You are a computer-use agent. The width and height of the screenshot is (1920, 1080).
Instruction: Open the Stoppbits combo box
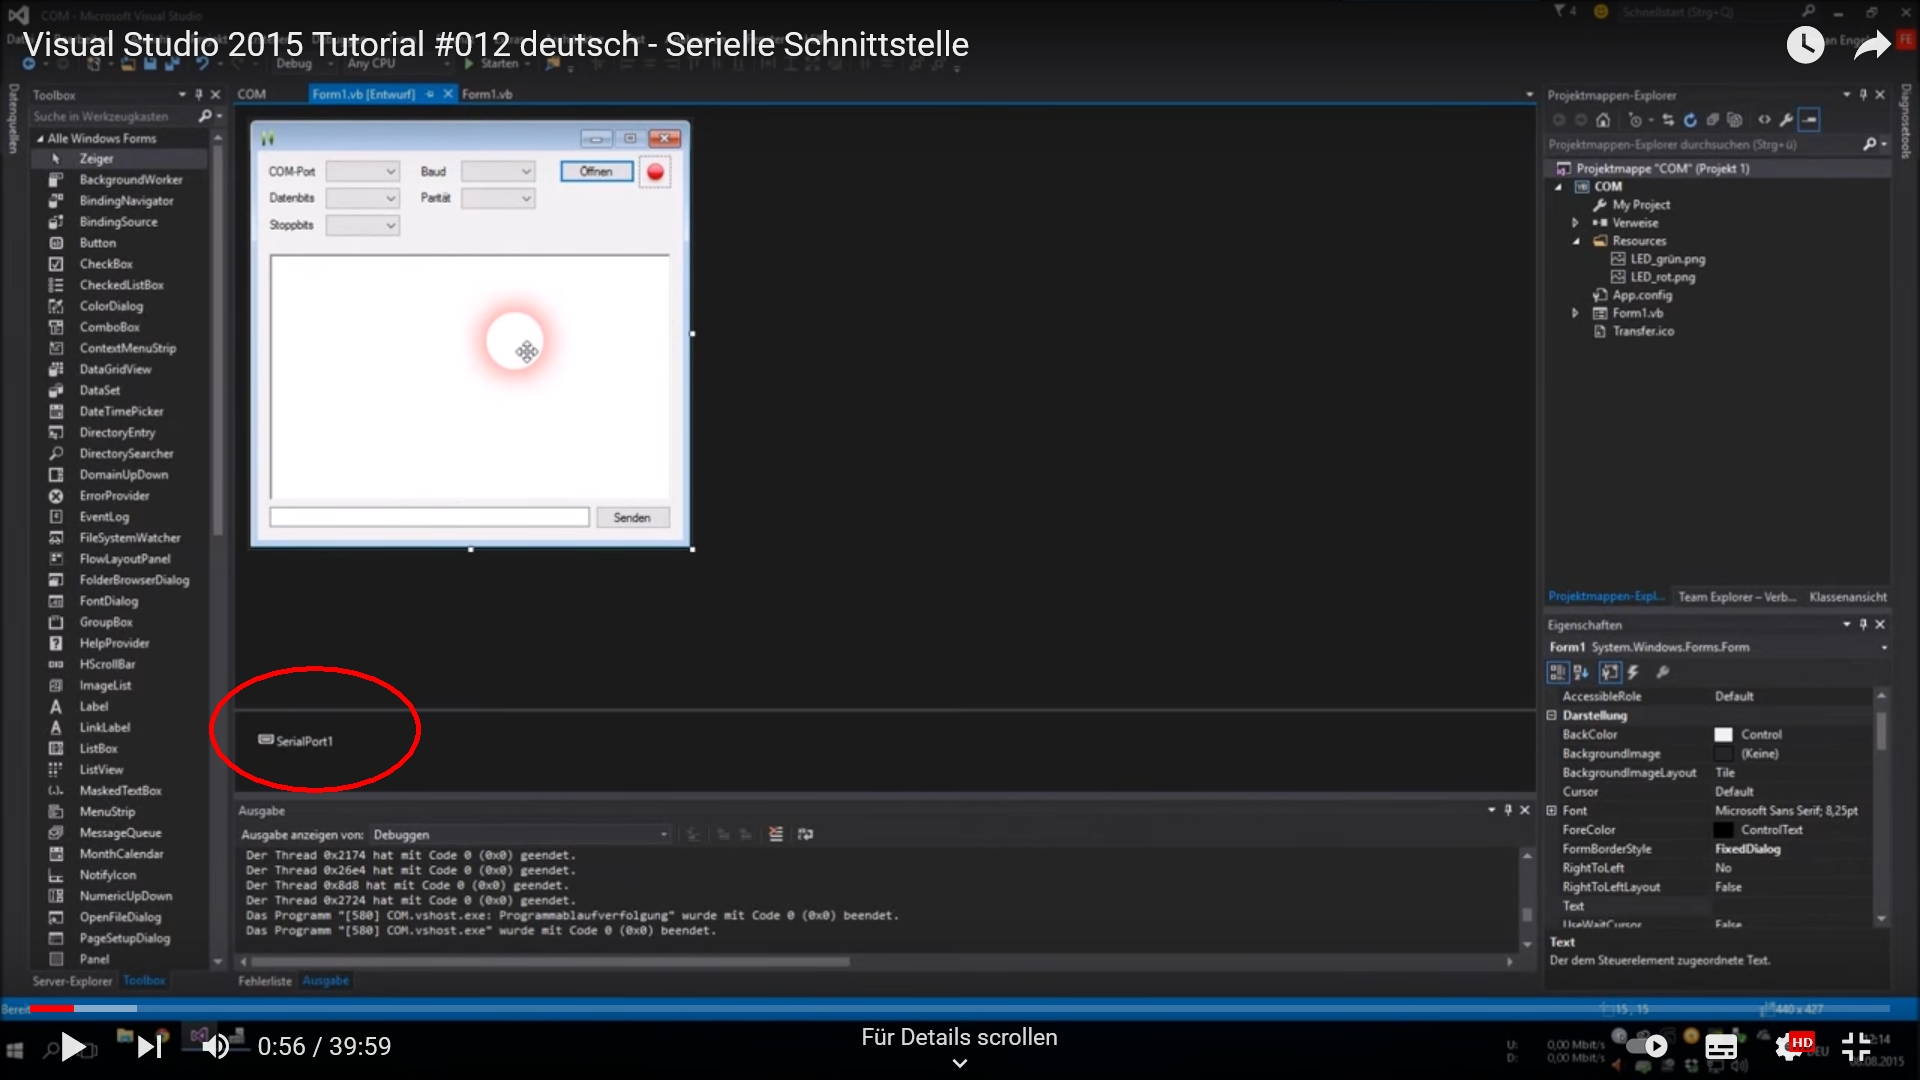coord(362,225)
